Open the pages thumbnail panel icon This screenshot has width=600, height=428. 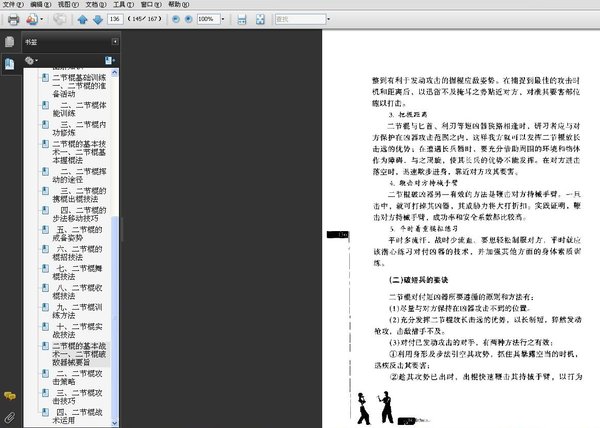point(10,41)
